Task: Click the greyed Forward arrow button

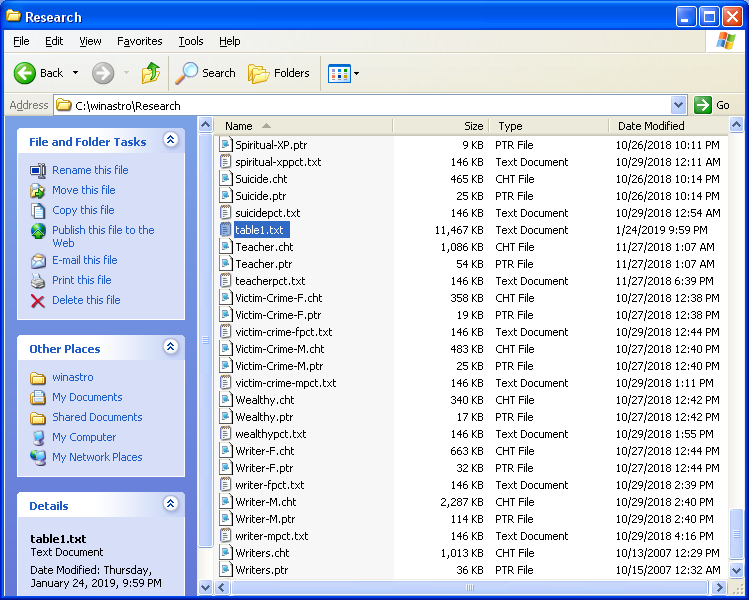Action: (103, 73)
